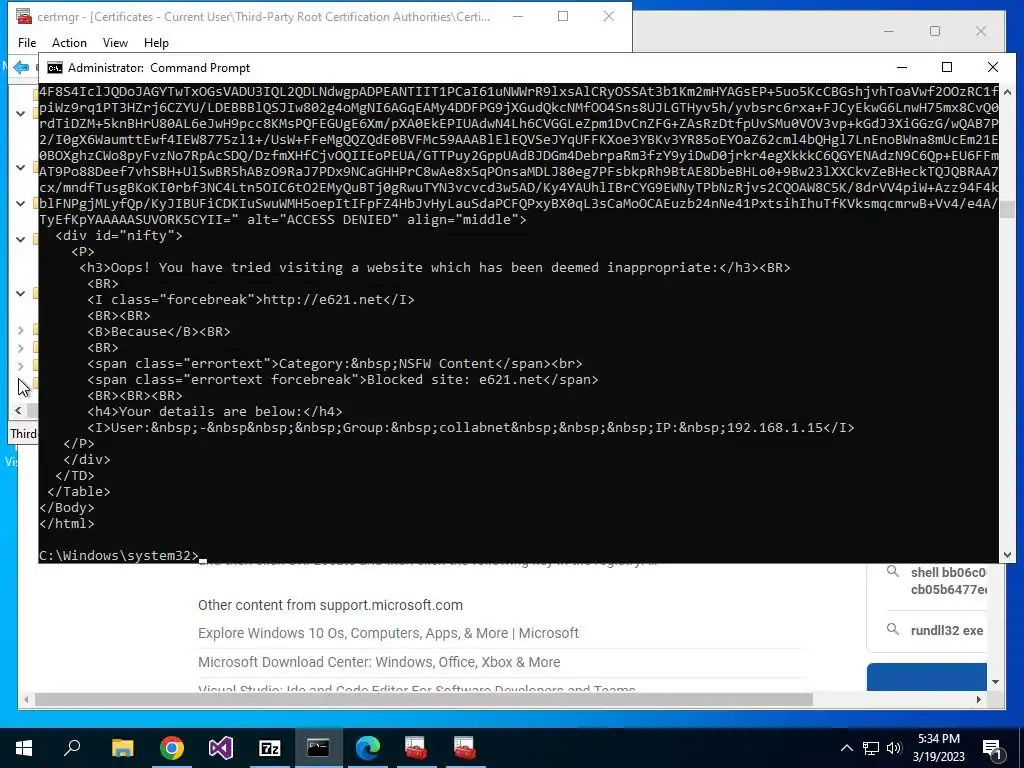Collapse the topmost expanded certmgr tree node

click(21, 113)
